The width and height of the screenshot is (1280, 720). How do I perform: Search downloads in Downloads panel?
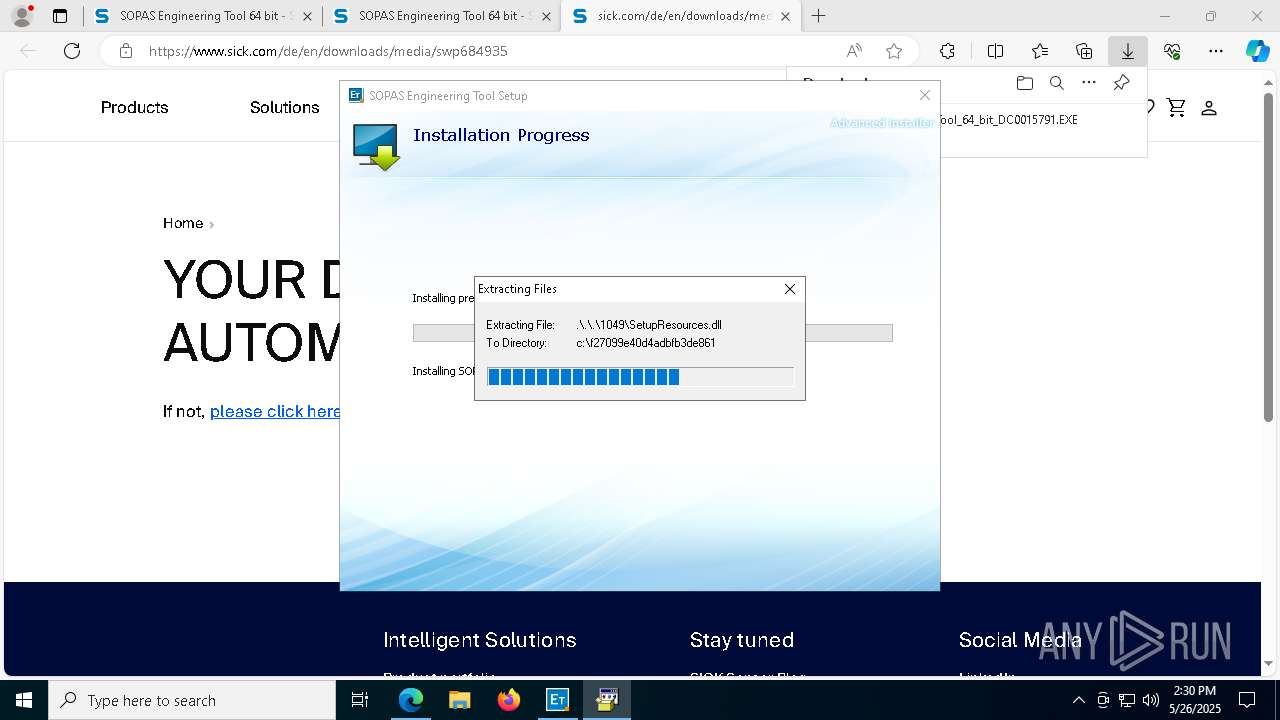pyautogui.click(x=1056, y=83)
